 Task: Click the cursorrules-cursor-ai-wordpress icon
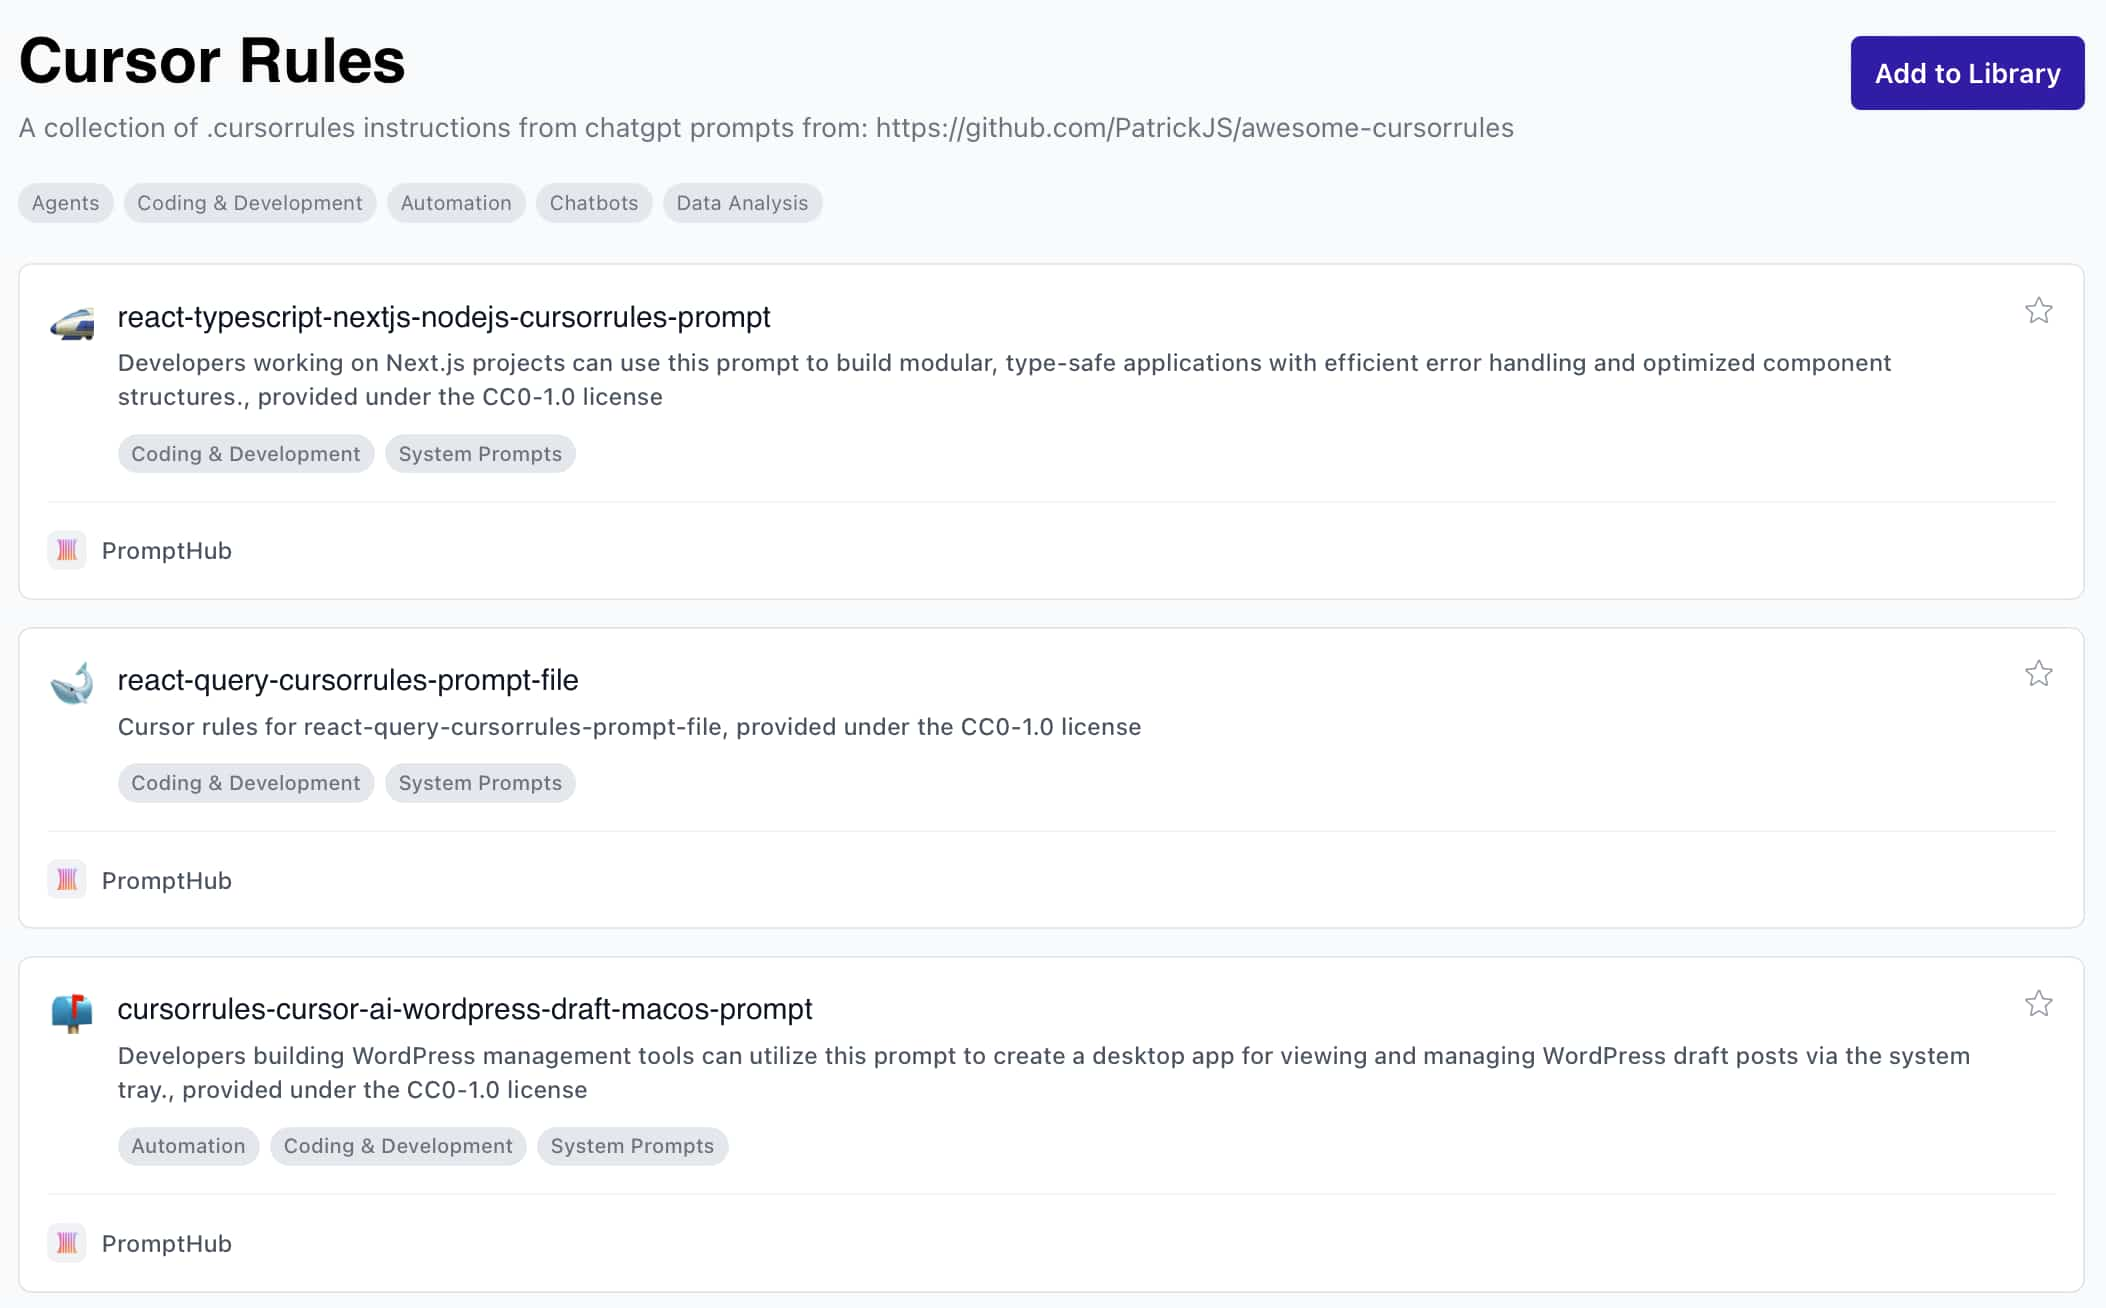pos(72,1008)
